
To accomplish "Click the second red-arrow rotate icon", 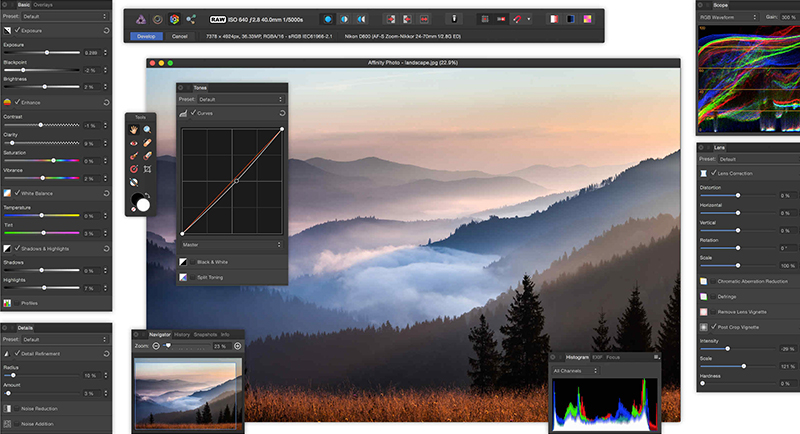I will [407, 19].
